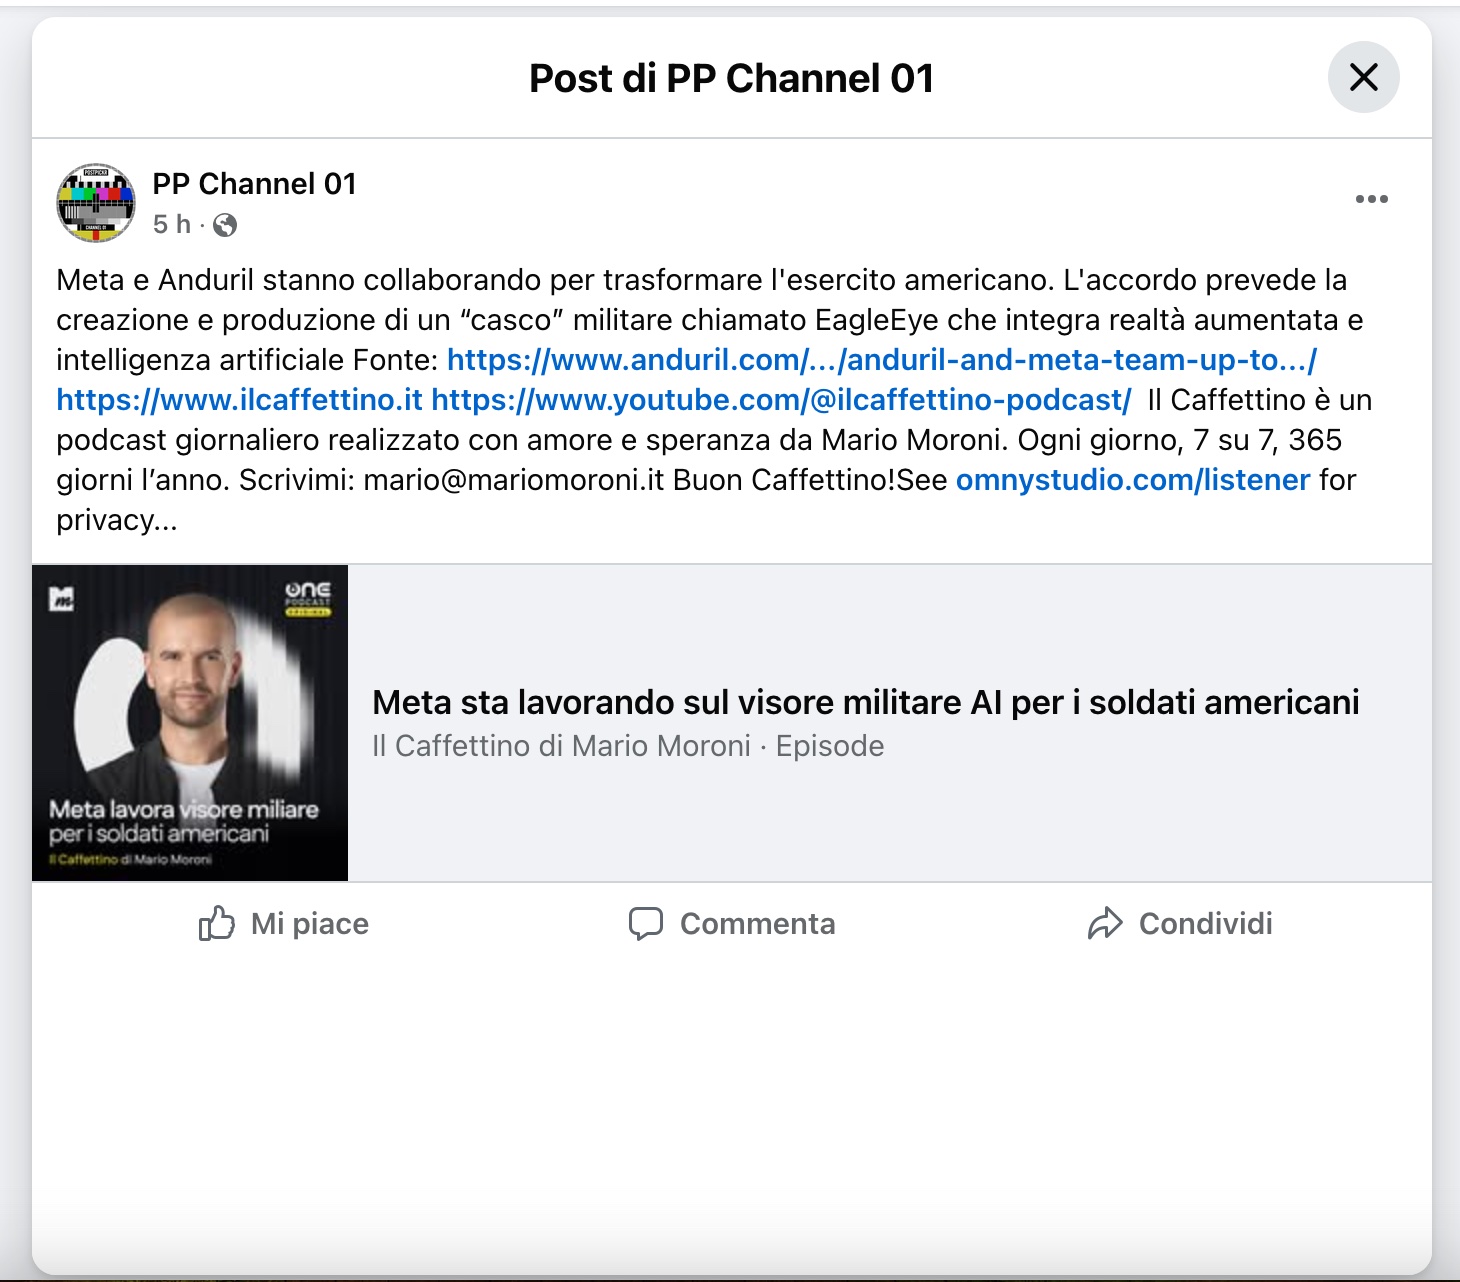The height and width of the screenshot is (1282, 1460).
Task: Click the Condividi share arrow icon
Action: [x=1105, y=923]
